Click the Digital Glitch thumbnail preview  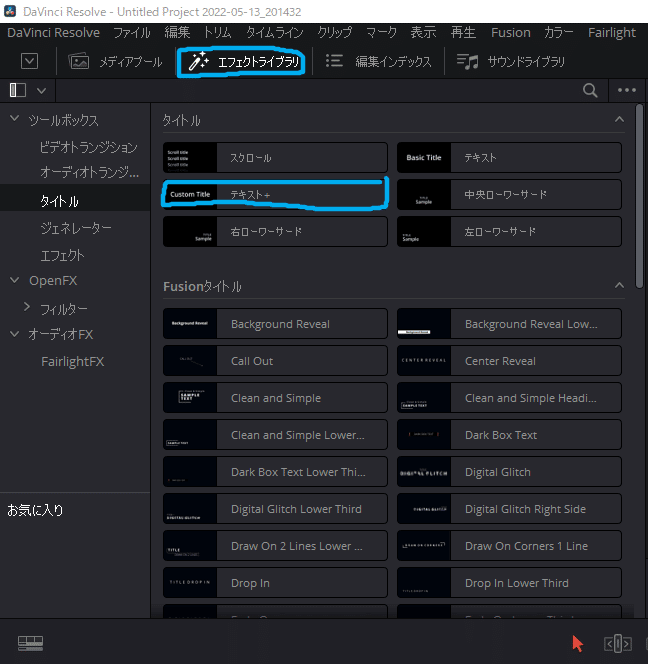(424, 472)
